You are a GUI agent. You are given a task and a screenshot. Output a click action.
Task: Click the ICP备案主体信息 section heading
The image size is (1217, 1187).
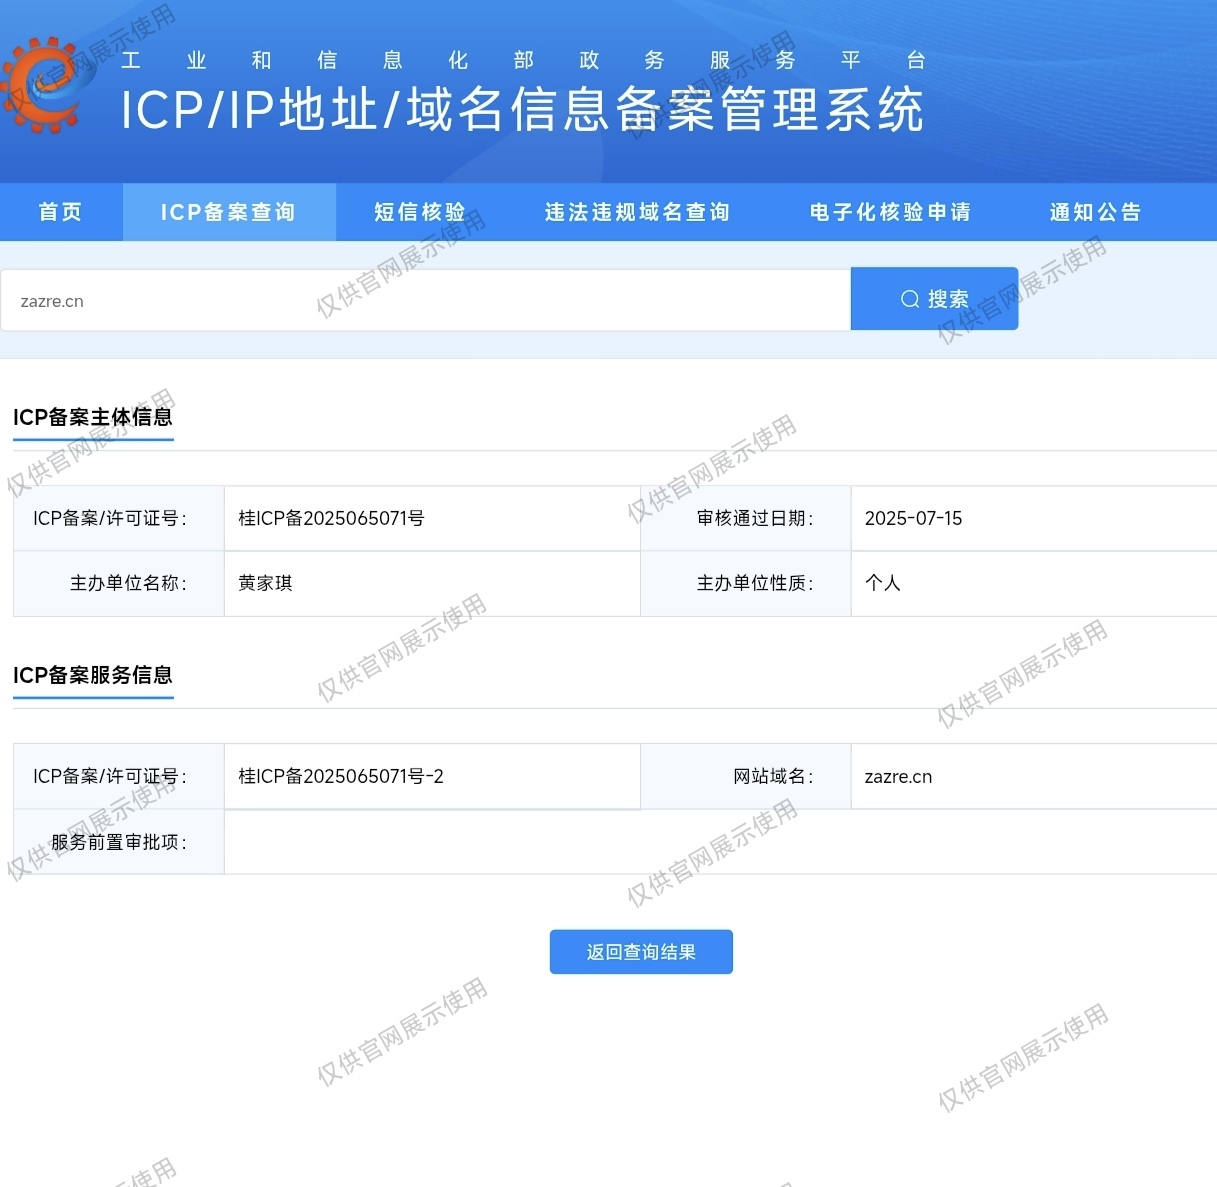tap(92, 417)
